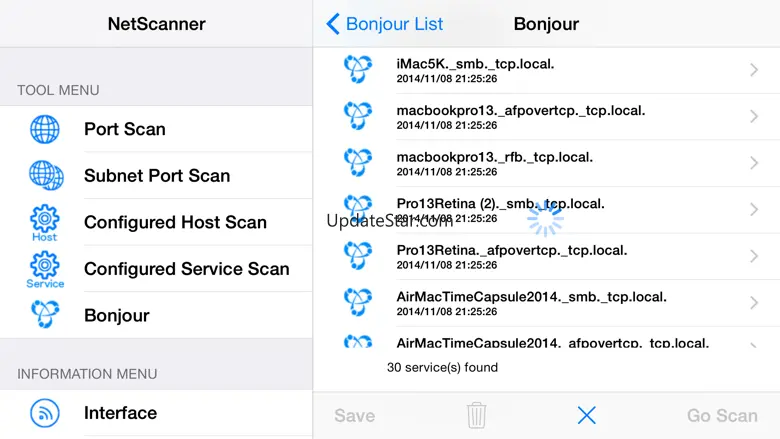
Task: Click the 30 service(s) found status
Action: click(442, 367)
